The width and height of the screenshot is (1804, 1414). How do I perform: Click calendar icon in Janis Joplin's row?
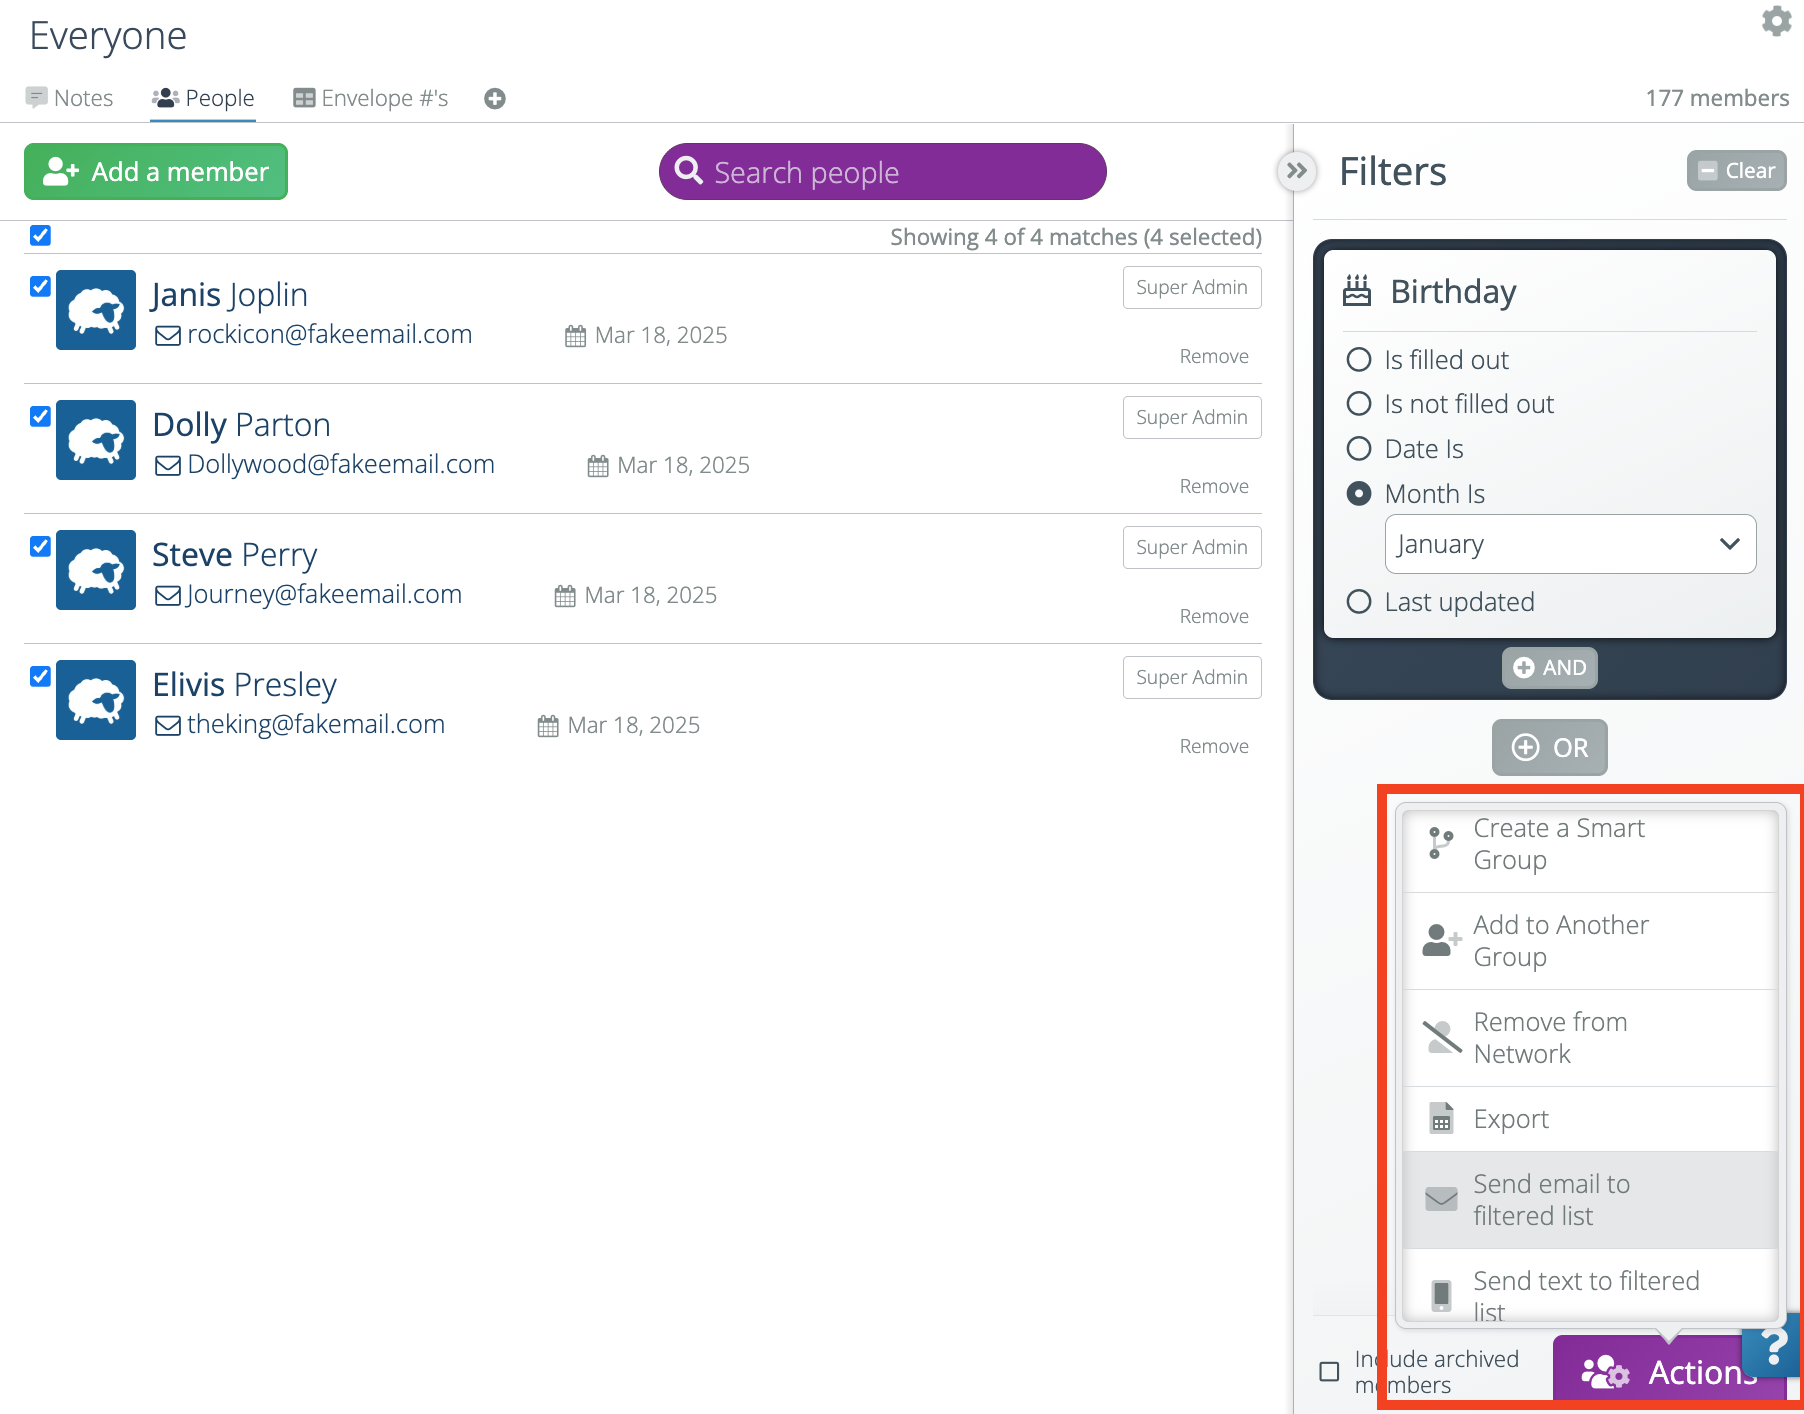coord(575,336)
